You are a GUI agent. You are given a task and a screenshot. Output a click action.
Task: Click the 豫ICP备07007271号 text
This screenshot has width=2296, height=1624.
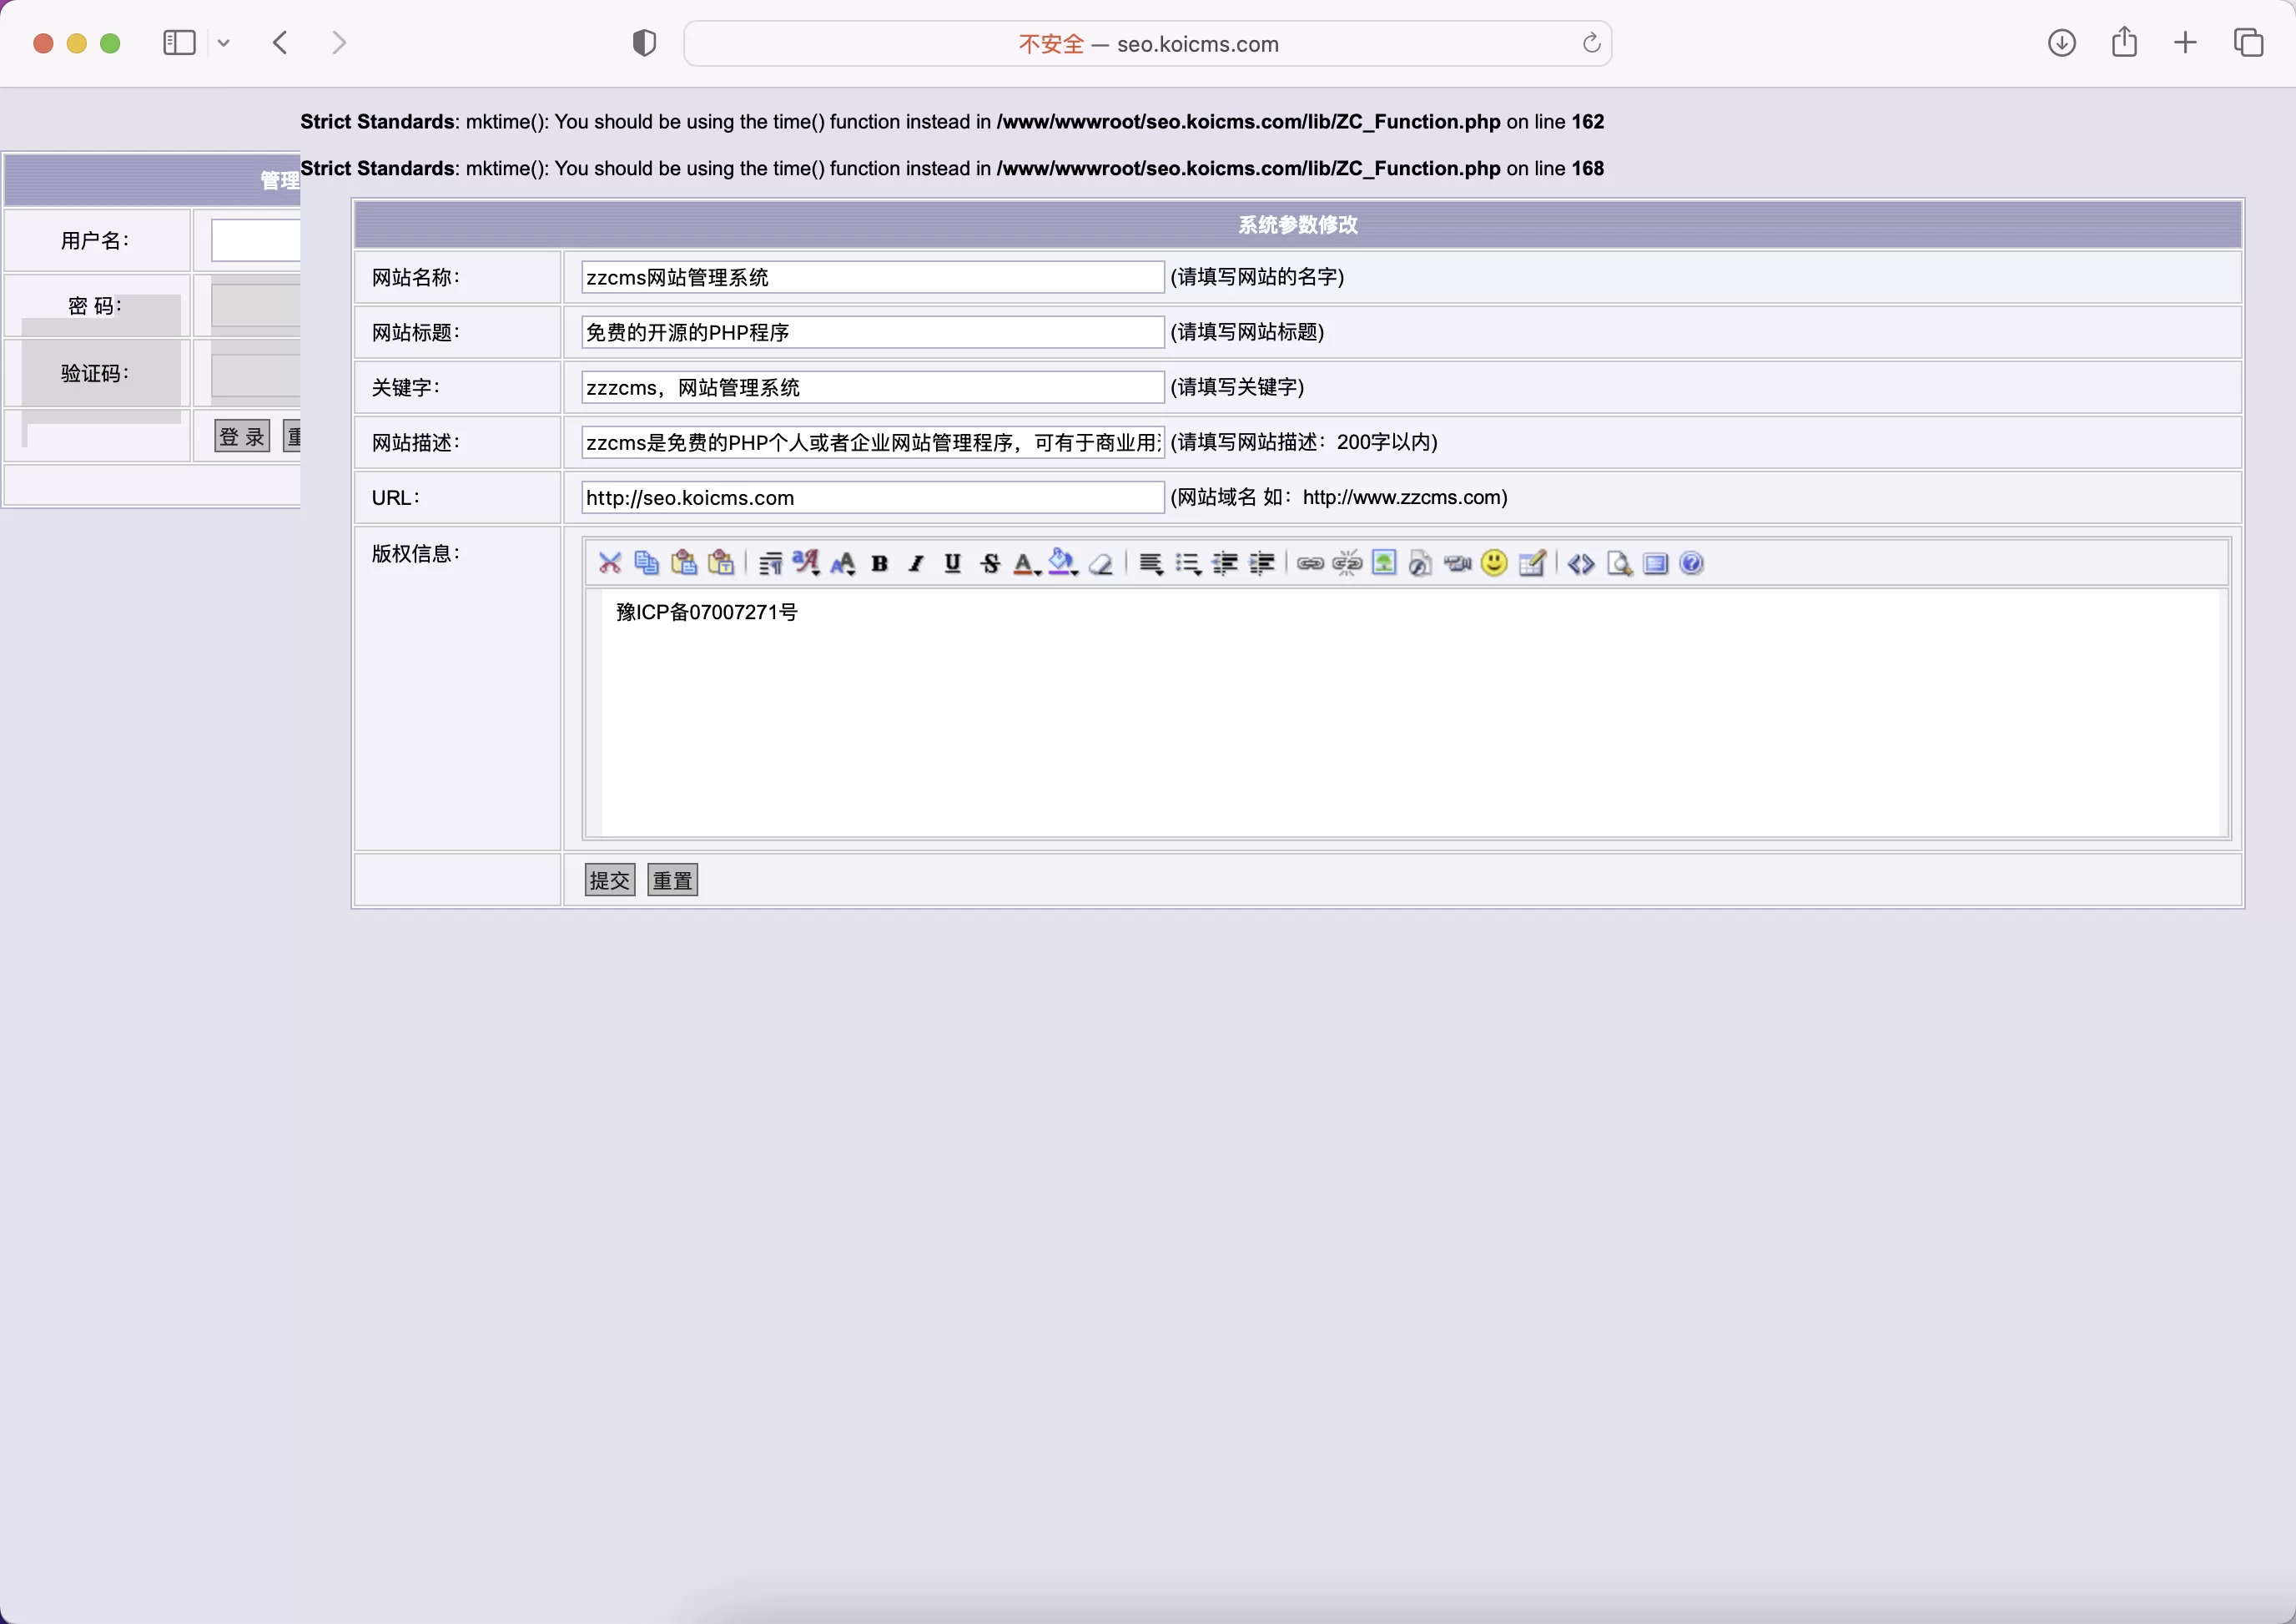click(707, 612)
